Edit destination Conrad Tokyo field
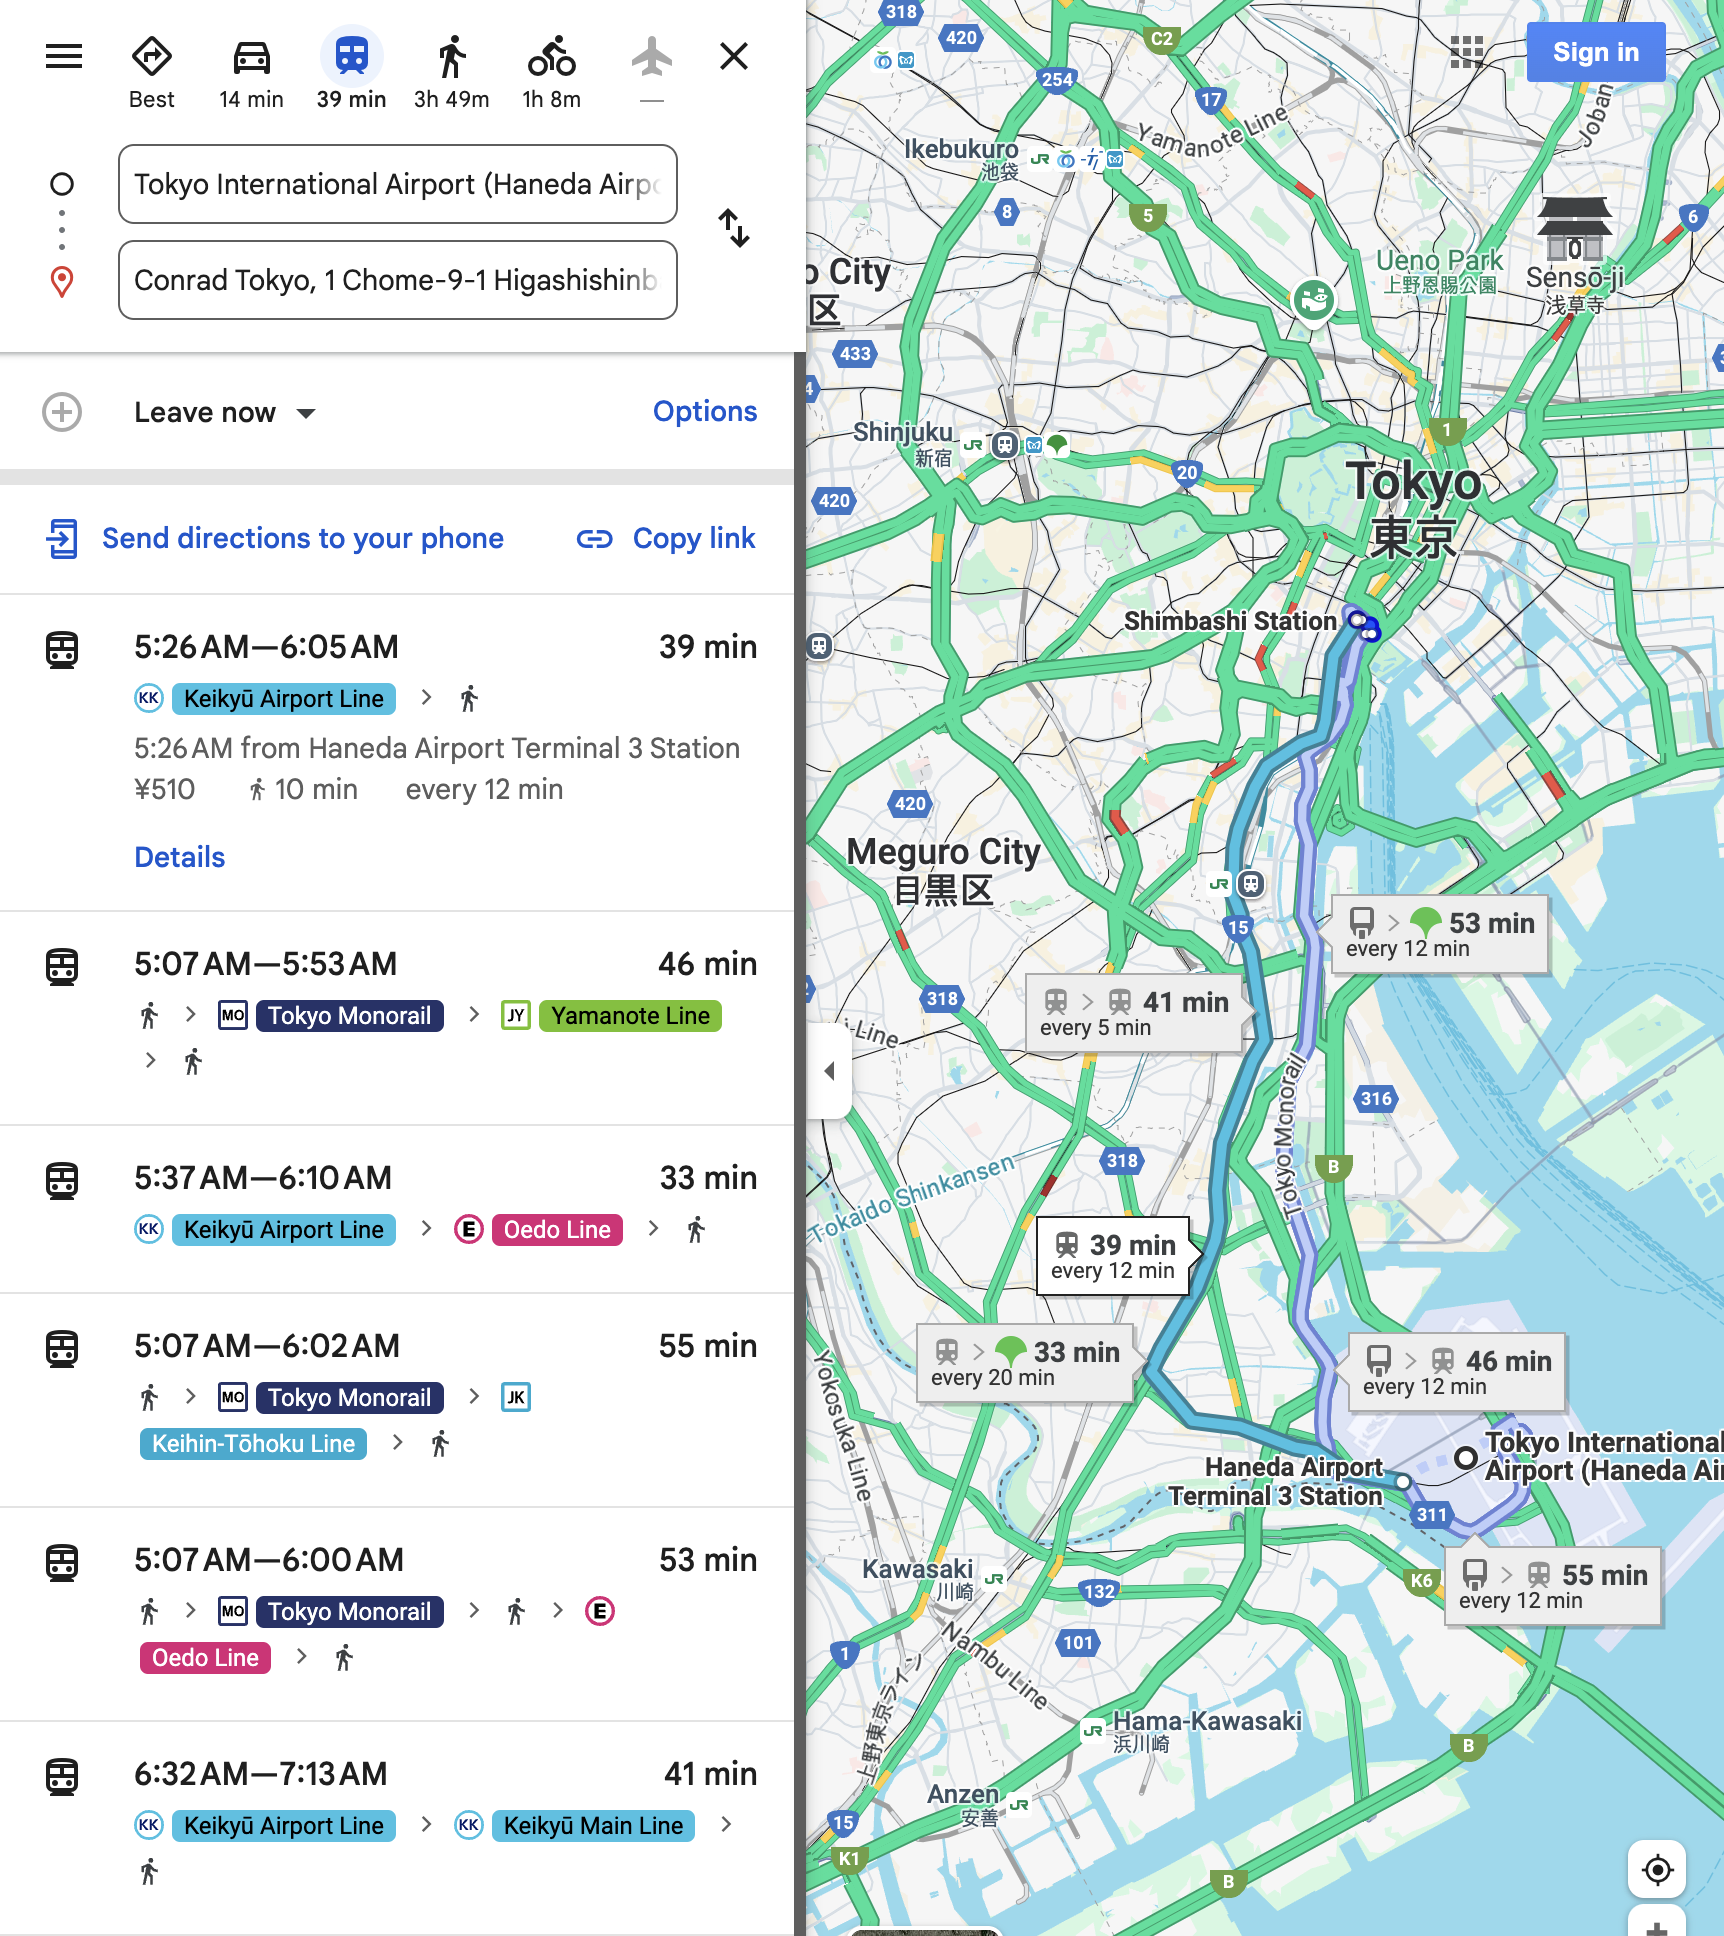Viewport: 1724px width, 1936px height. point(398,280)
